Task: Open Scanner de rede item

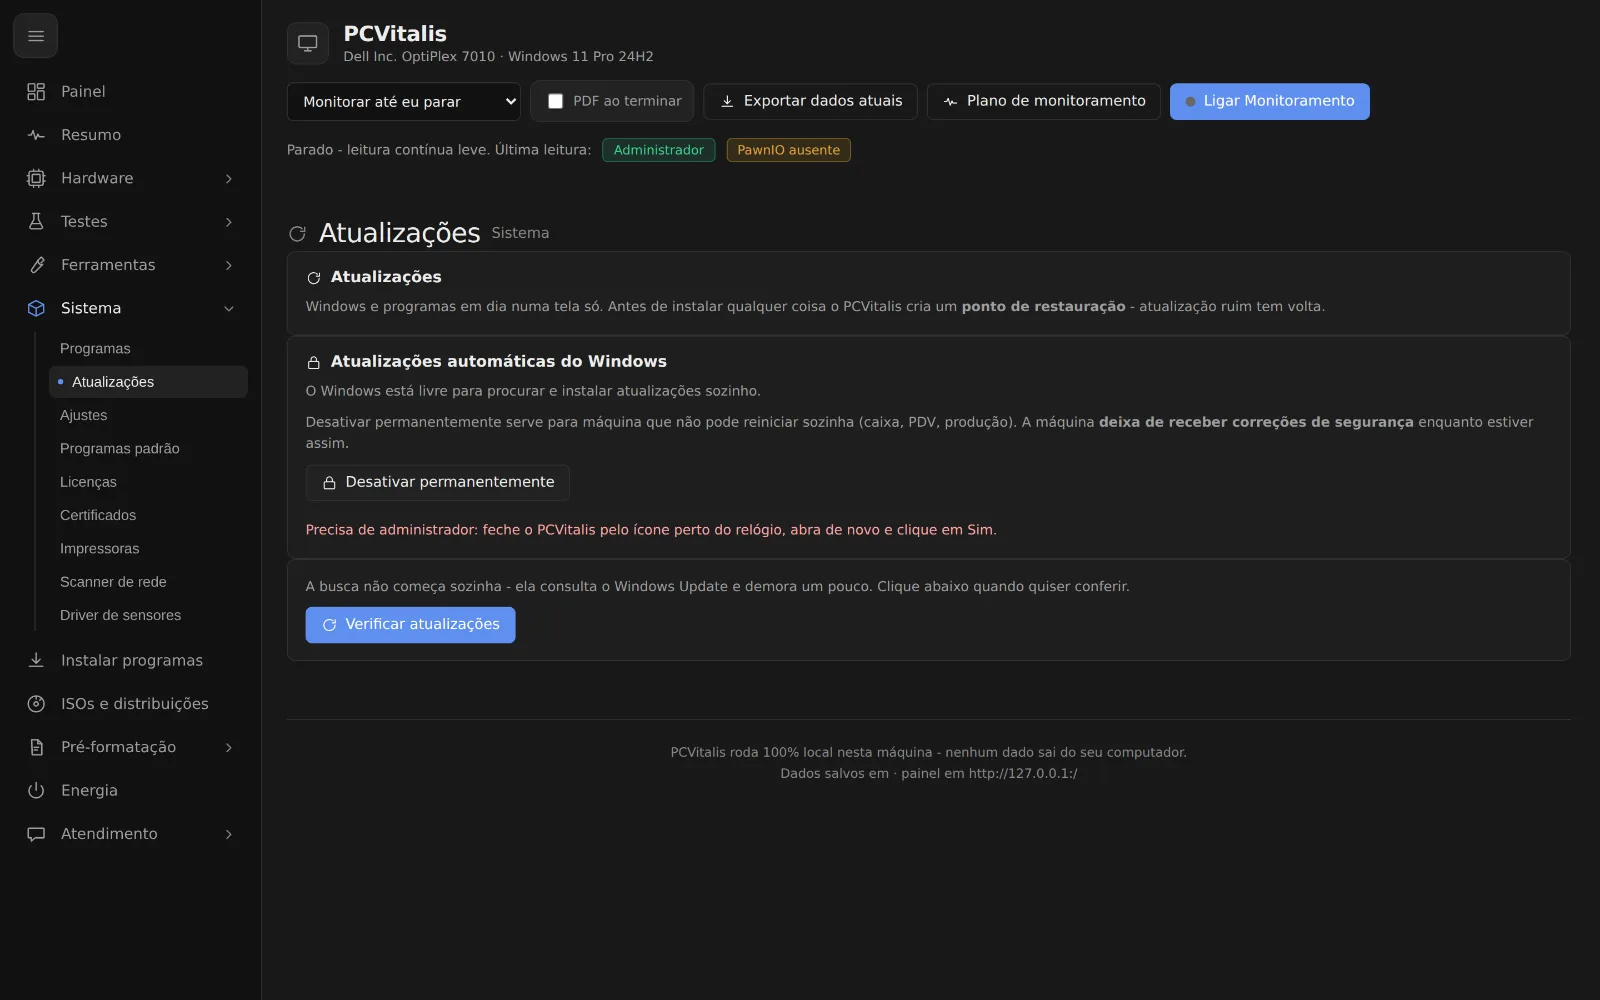Action: pos(148,582)
